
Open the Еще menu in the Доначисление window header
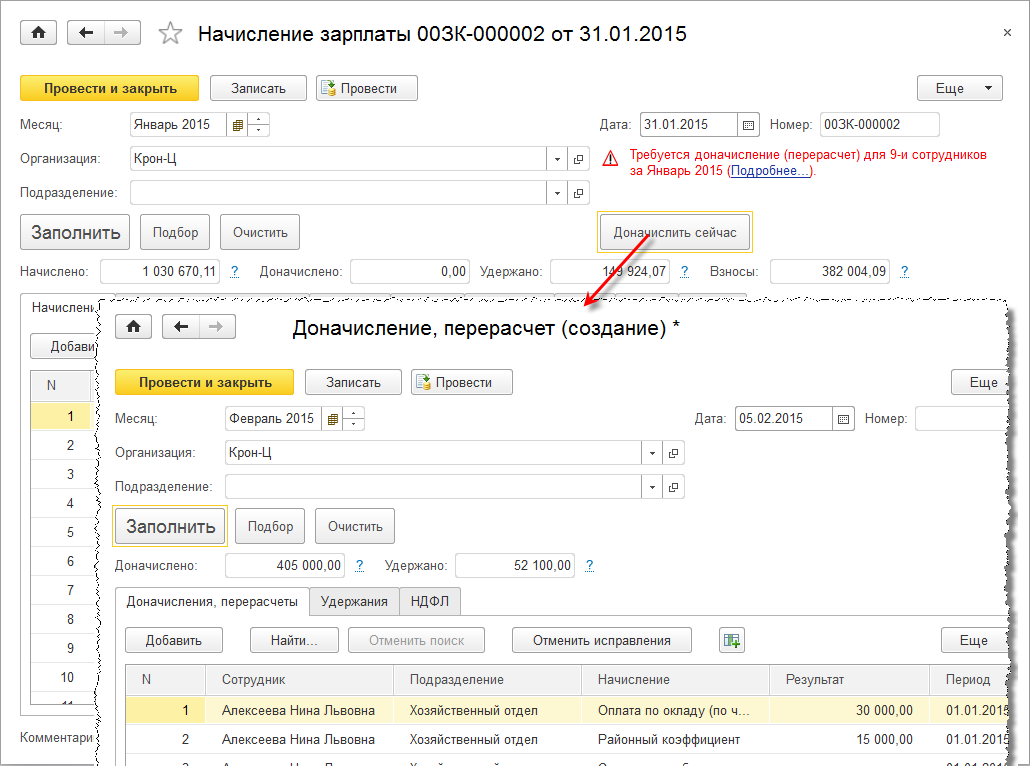pos(980,382)
